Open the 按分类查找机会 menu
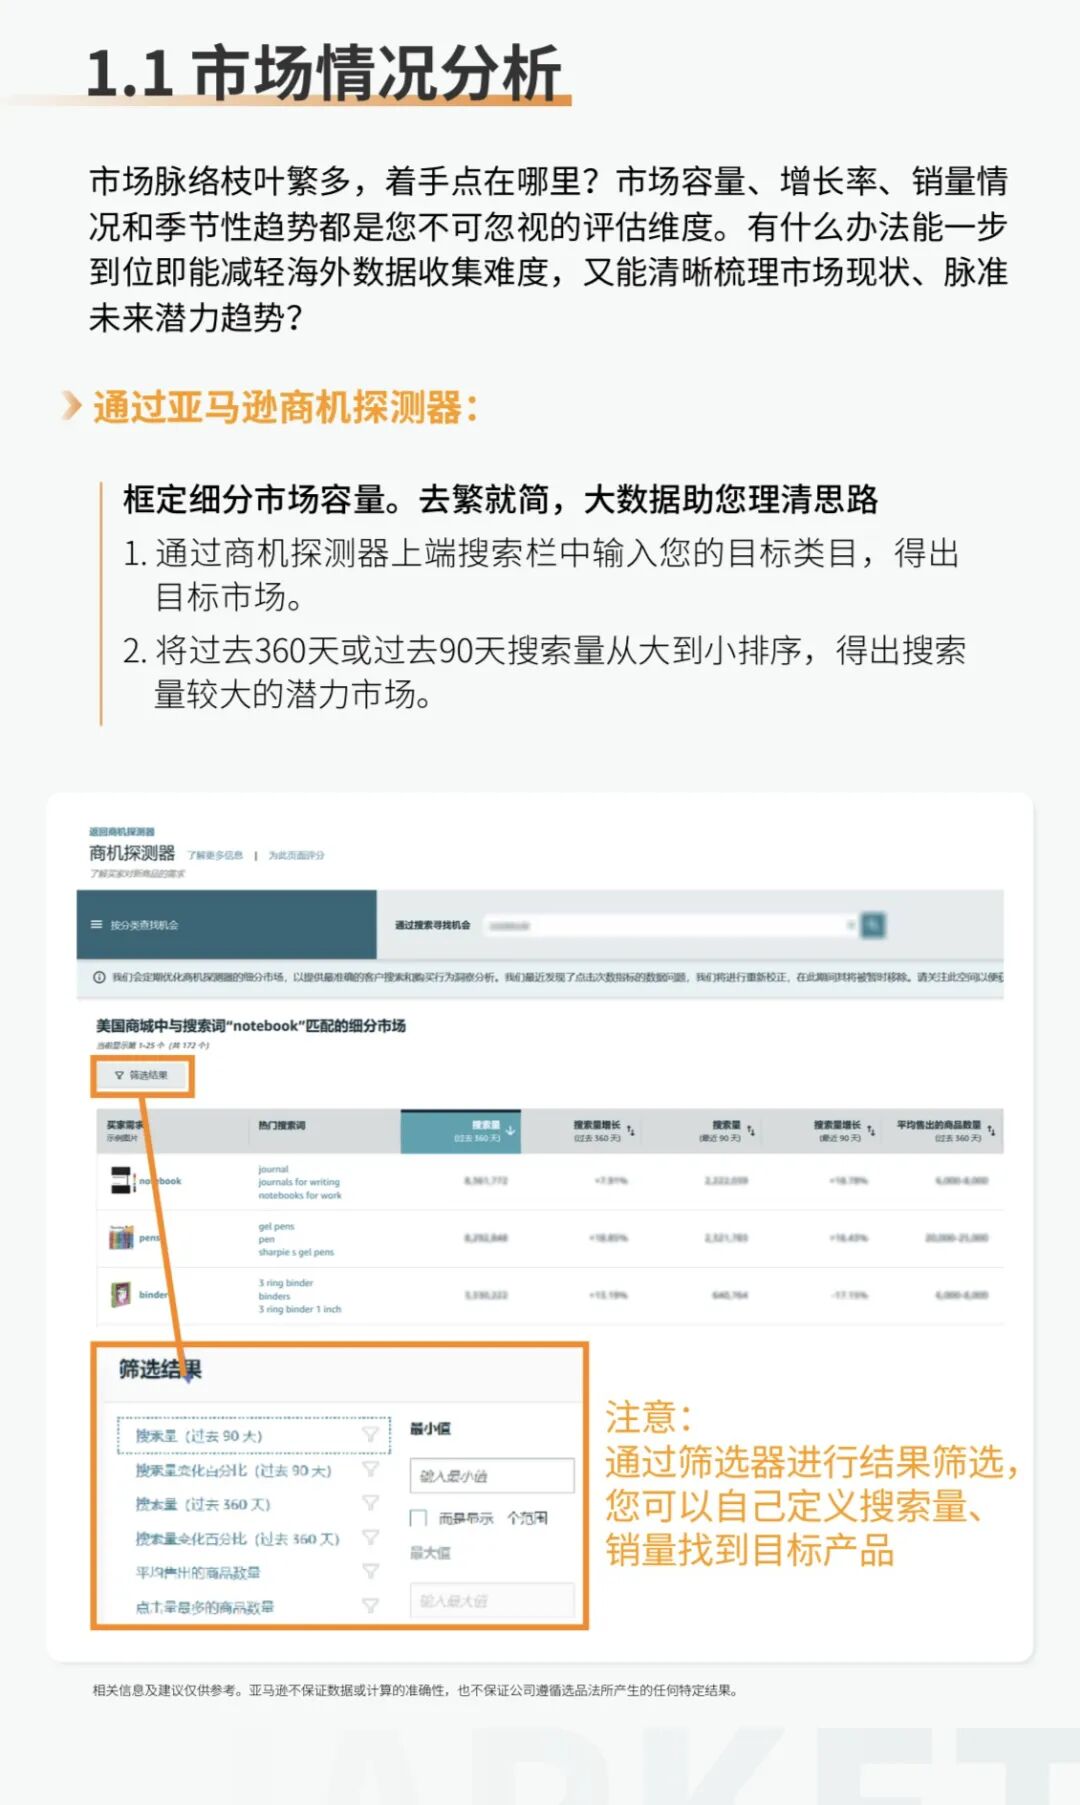1080x1805 pixels. [x=144, y=925]
